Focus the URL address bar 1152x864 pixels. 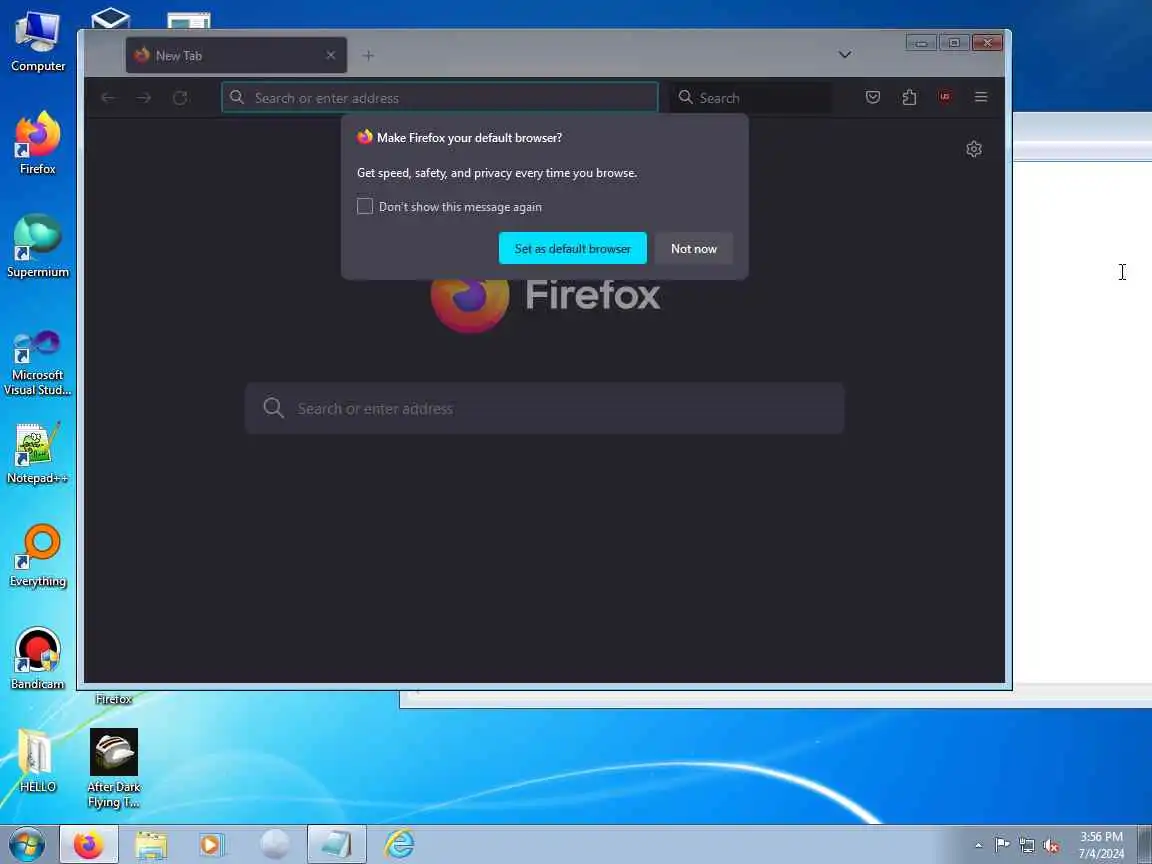pos(439,98)
